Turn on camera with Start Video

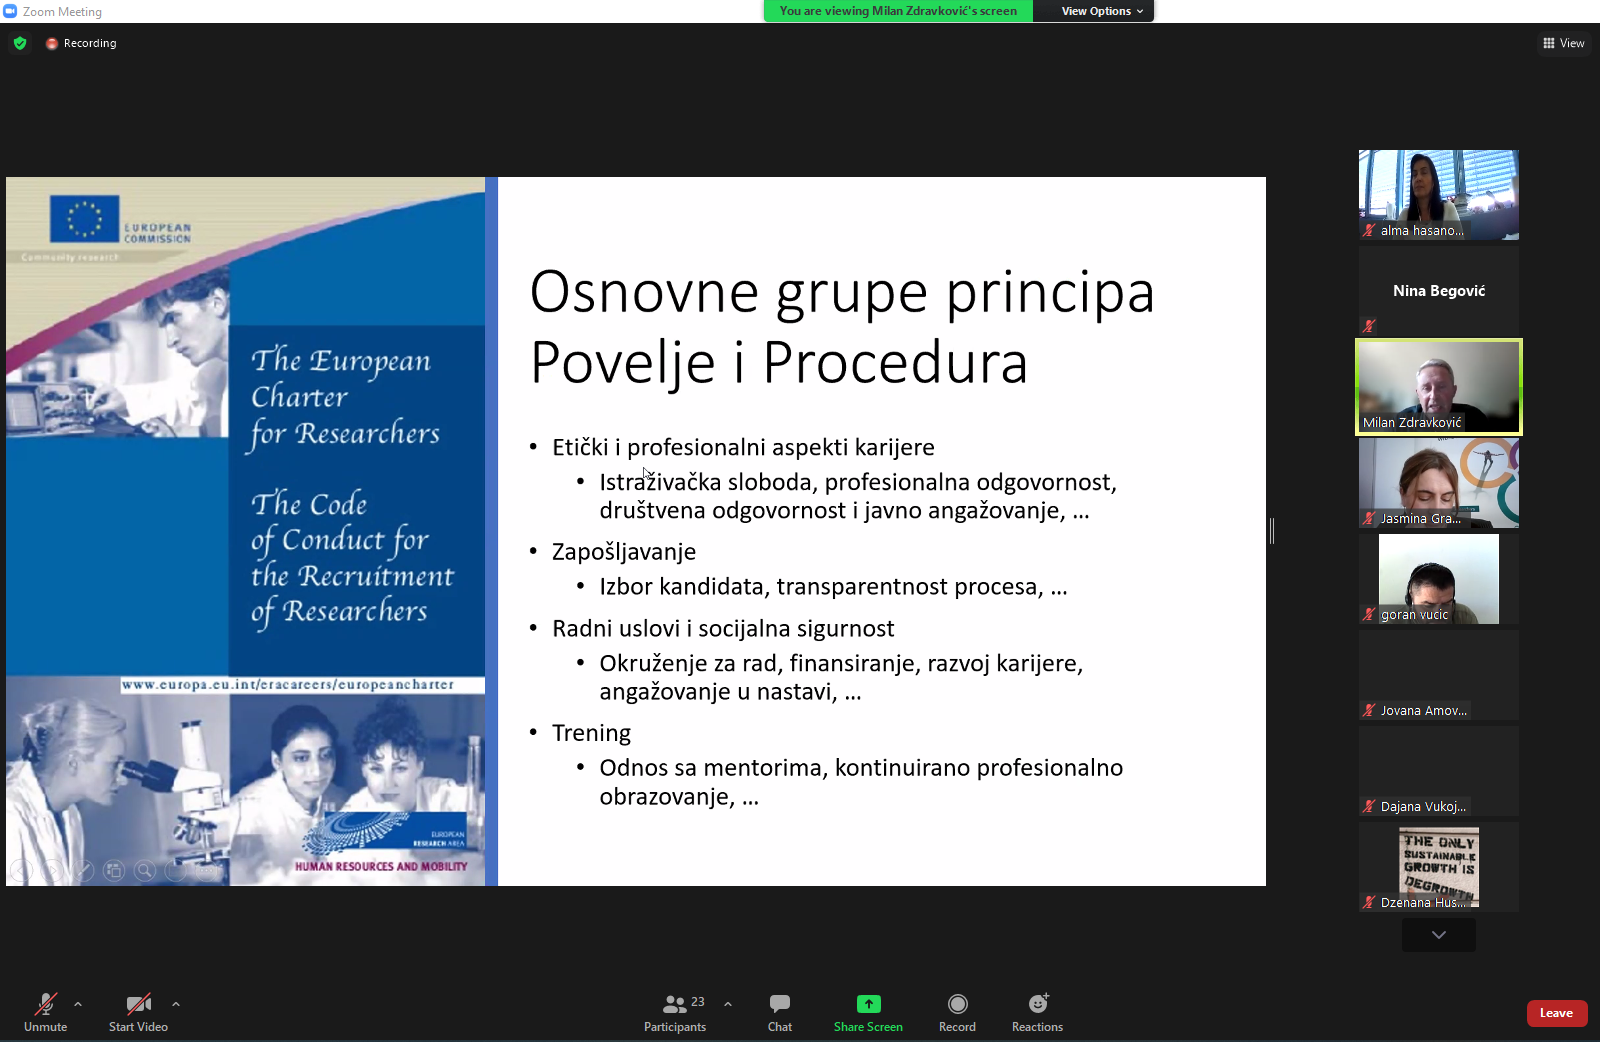click(138, 1012)
